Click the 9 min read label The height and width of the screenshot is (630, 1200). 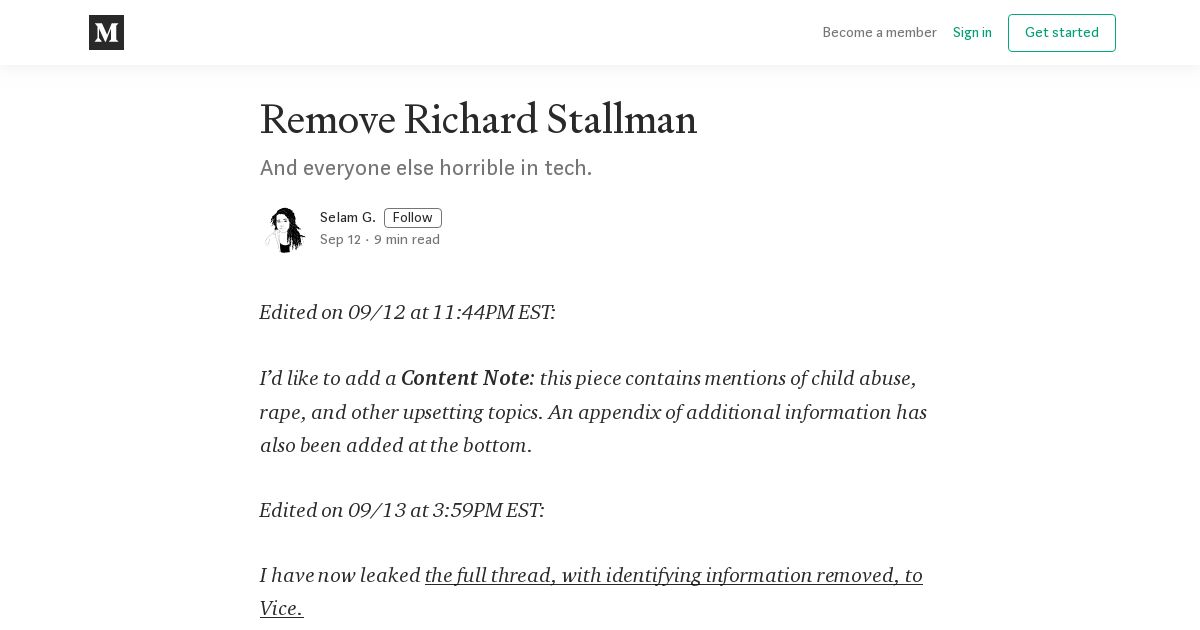(x=407, y=240)
